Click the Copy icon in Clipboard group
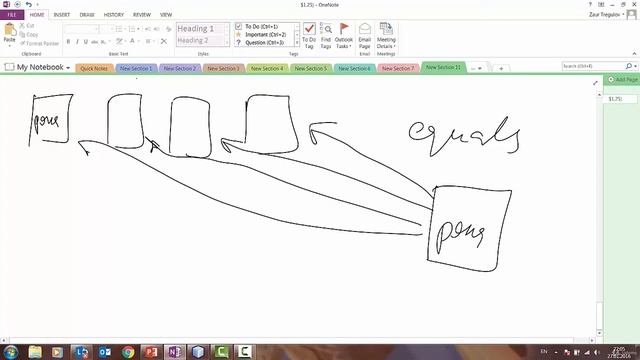The width and height of the screenshot is (640, 360). (x=22, y=34)
